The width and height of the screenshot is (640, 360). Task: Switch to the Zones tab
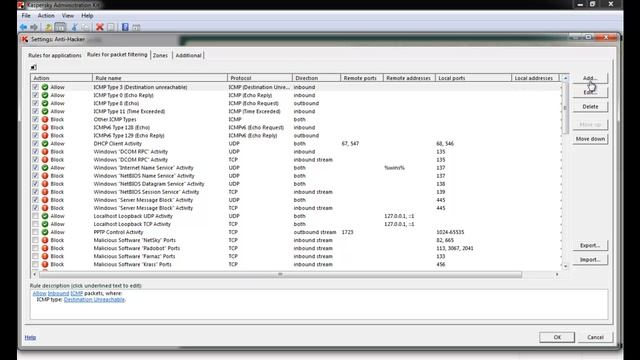pyautogui.click(x=160, y=55)
